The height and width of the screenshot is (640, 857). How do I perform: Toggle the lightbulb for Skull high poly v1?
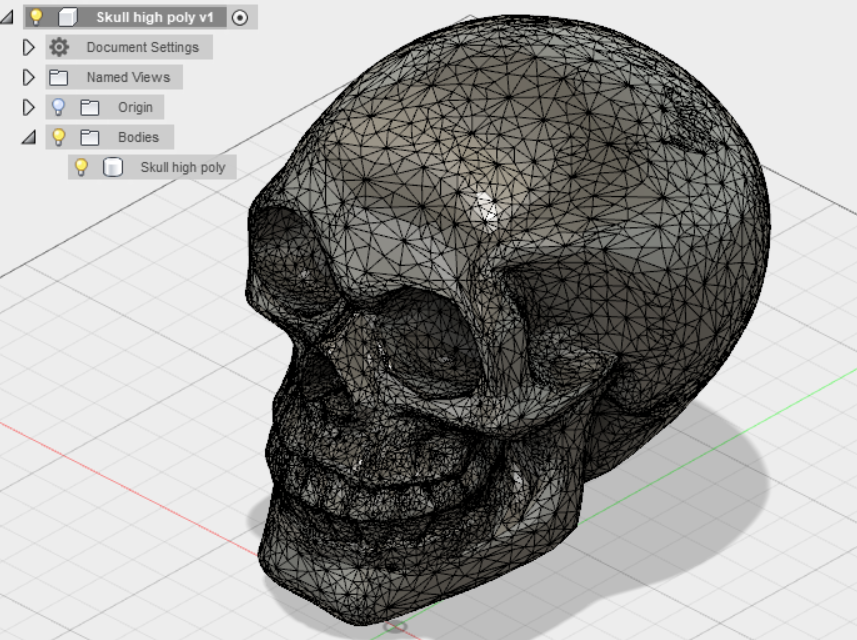coord(36,17)
